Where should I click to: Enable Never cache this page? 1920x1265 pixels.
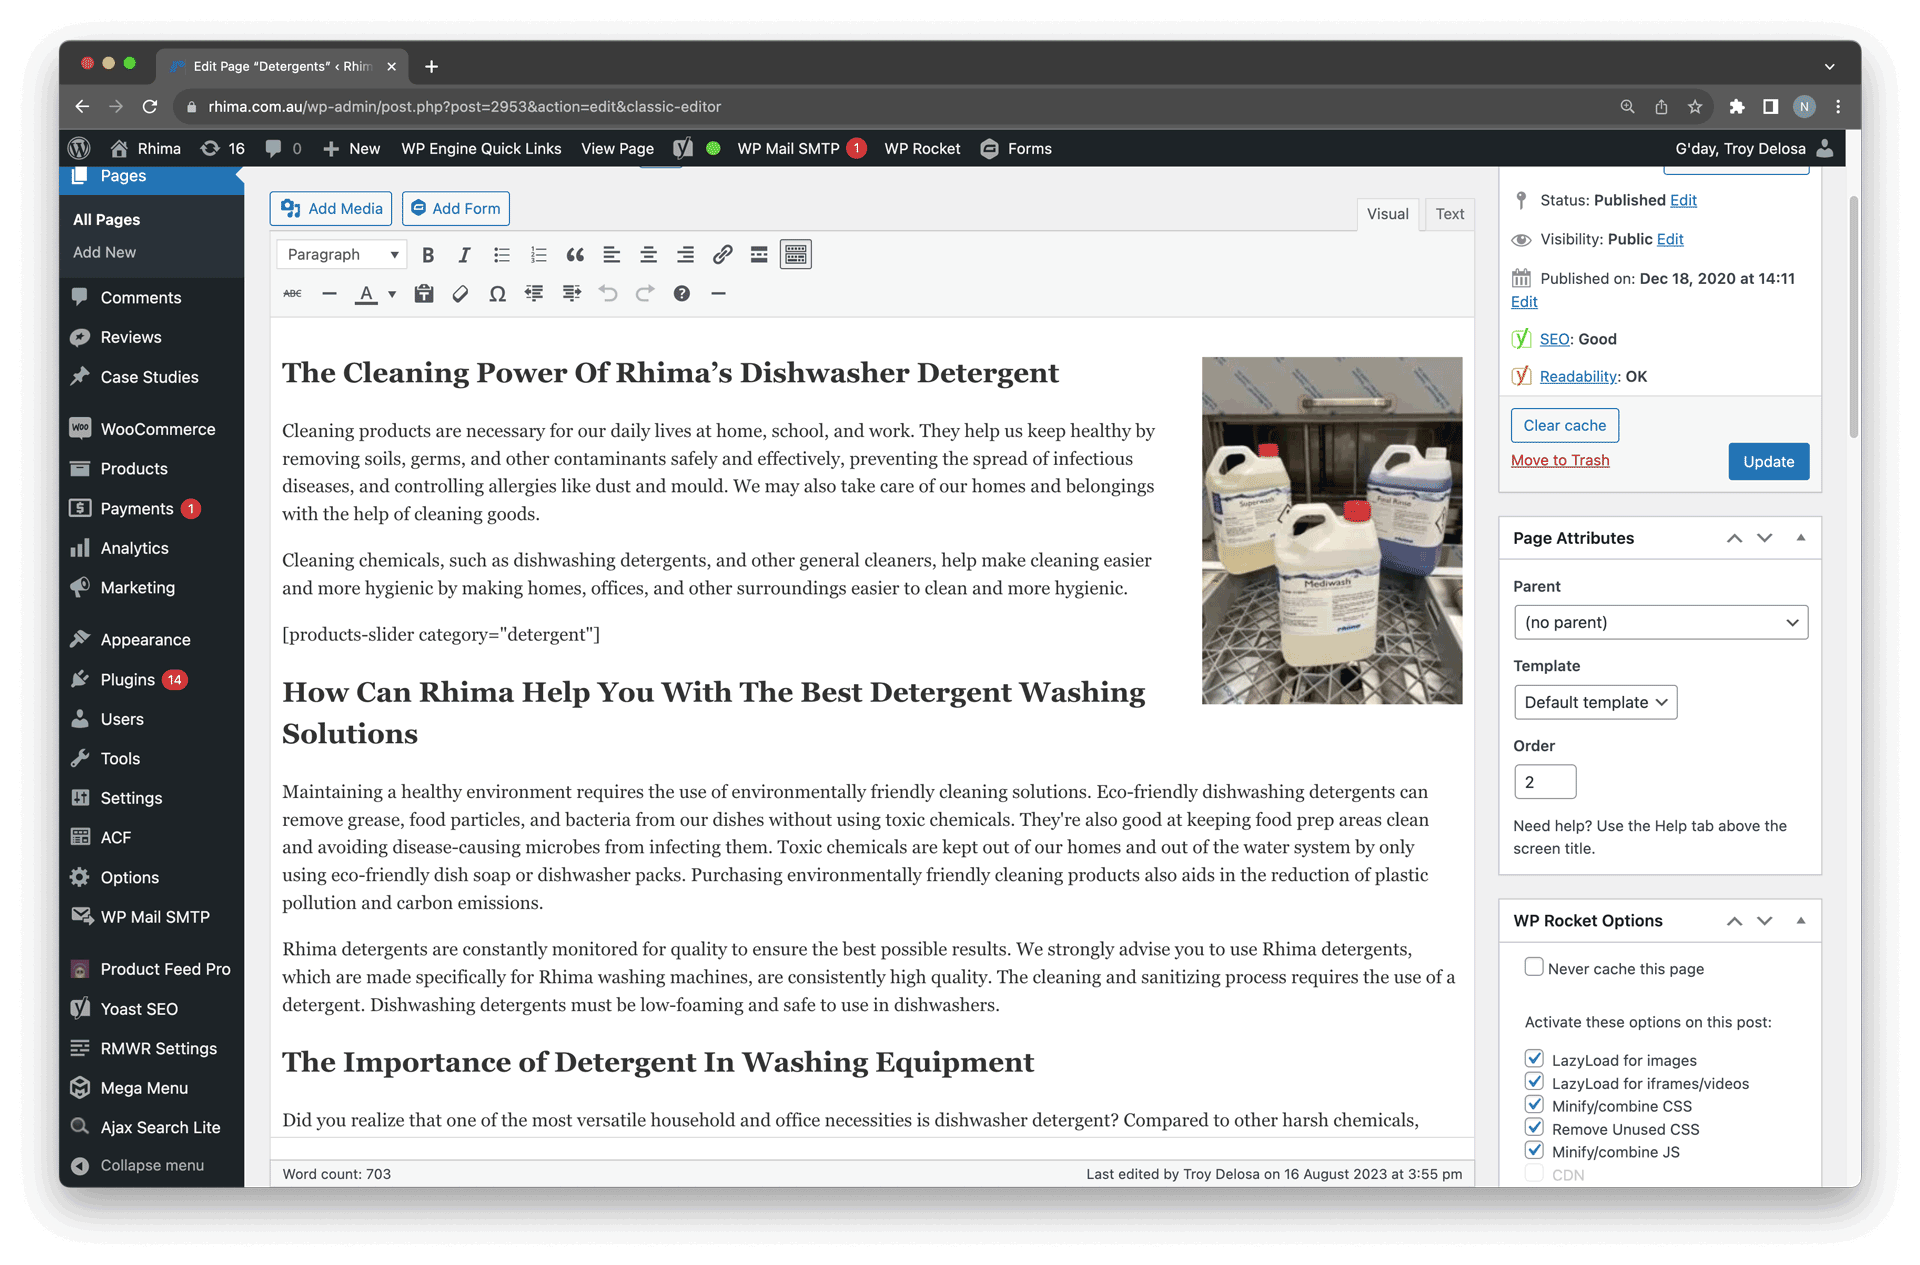click(1533, 967)
